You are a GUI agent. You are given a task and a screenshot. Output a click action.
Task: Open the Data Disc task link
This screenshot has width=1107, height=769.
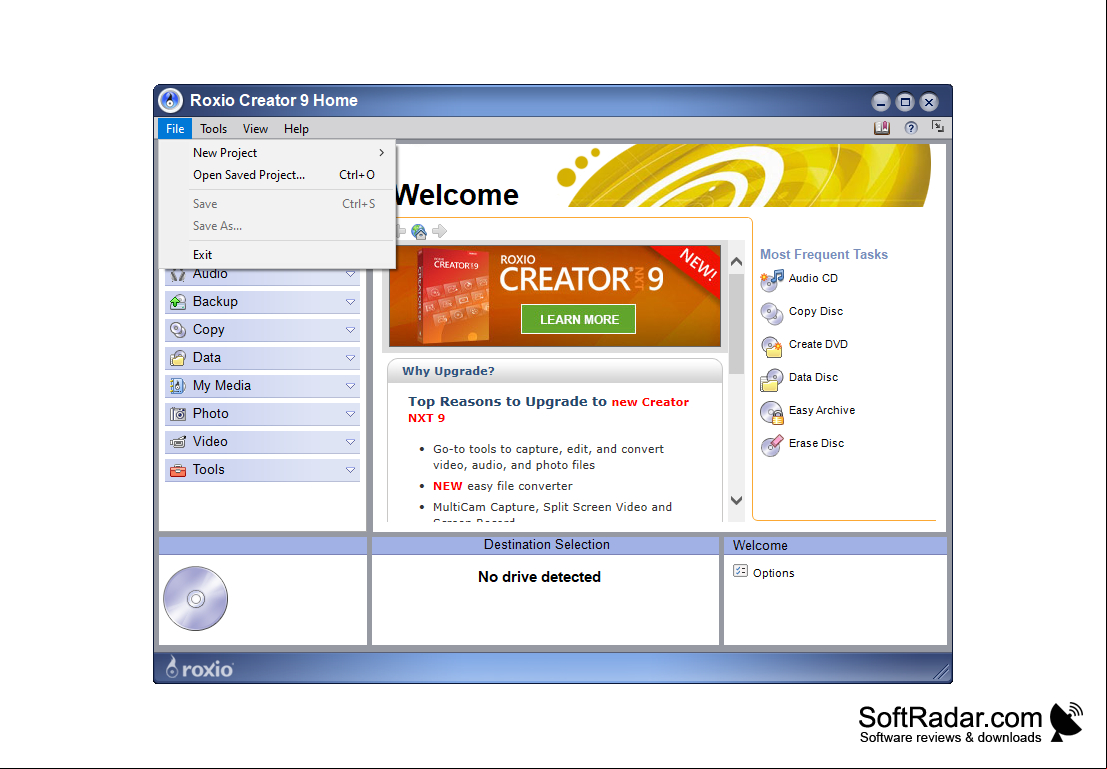[813, 377]
